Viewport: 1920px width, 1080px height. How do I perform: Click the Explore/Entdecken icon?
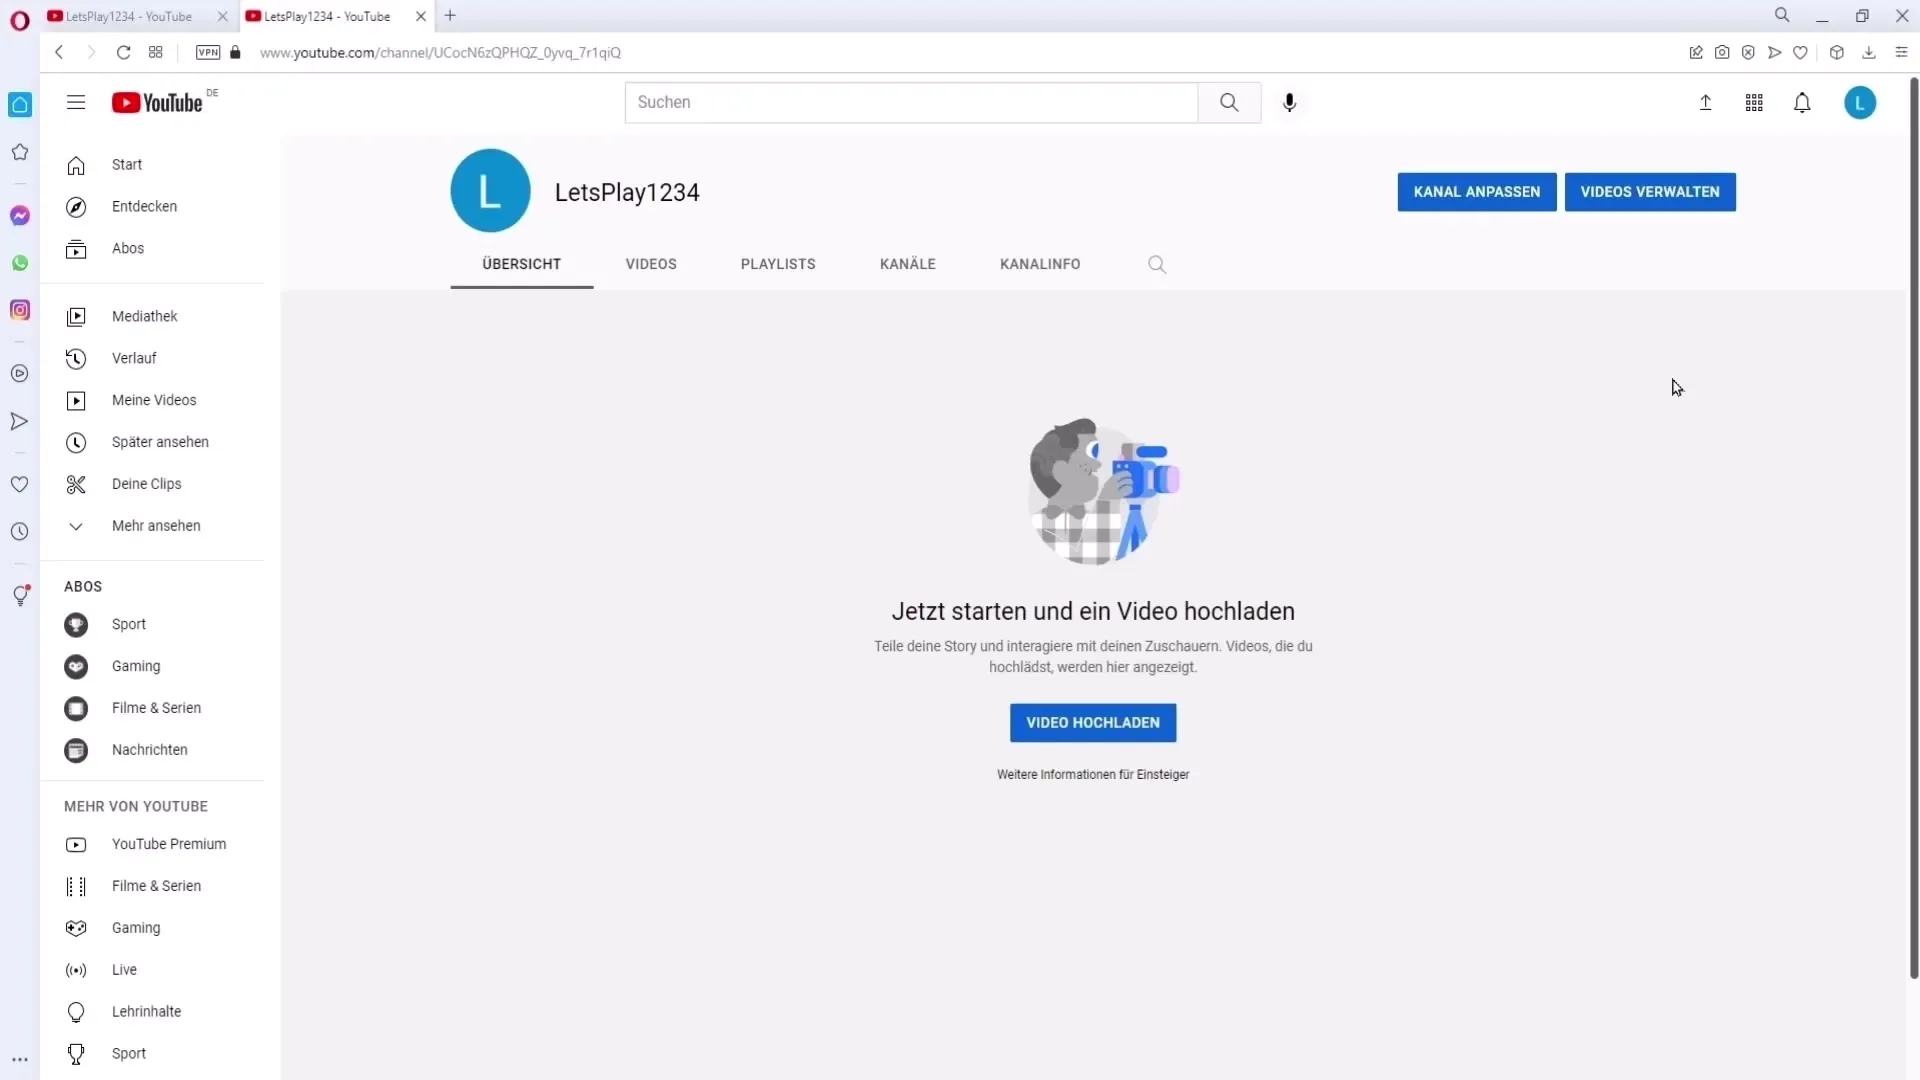[75, 206]
